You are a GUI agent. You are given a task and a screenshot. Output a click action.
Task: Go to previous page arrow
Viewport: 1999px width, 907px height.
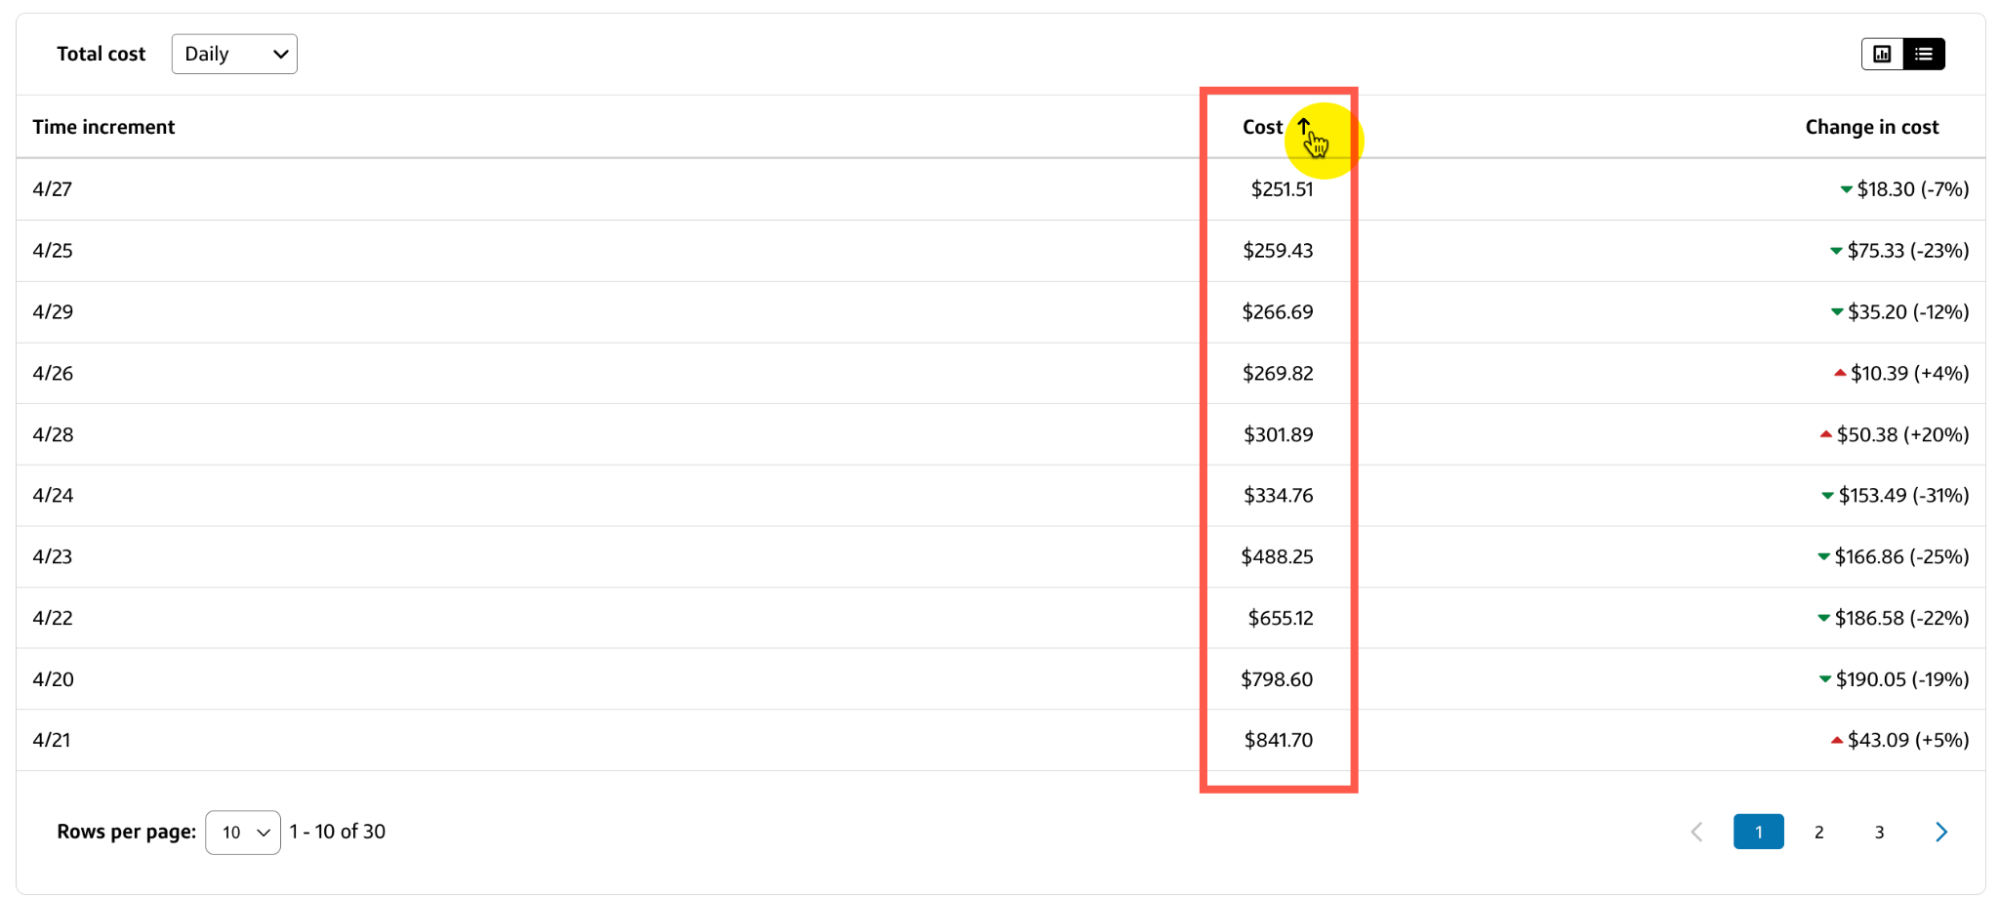coord(1697,832)
